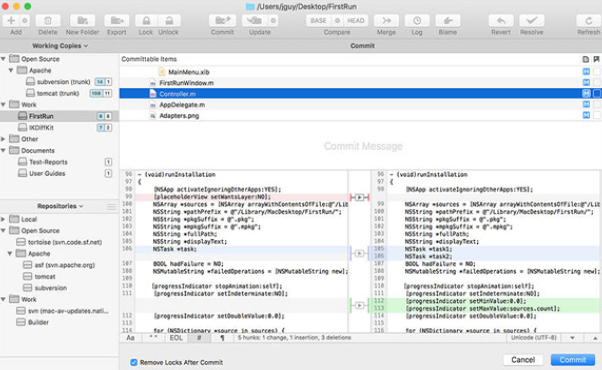Collapse the Apache folder under working copies
The height and width of the screenshot is (370, 602).
(x=11, y=70)
